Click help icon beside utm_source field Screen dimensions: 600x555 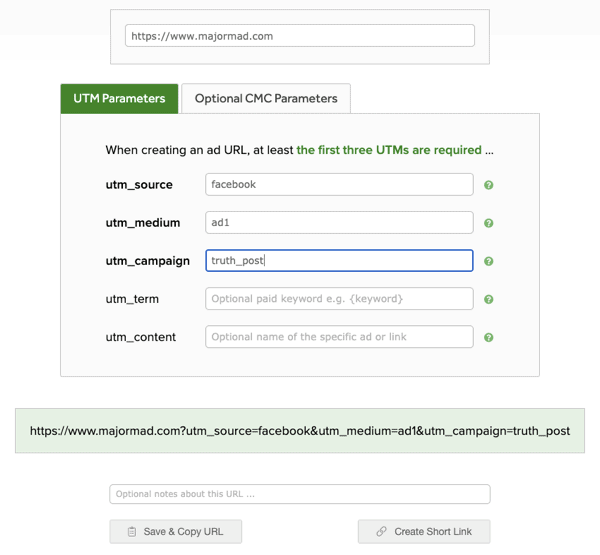[488, 185]
